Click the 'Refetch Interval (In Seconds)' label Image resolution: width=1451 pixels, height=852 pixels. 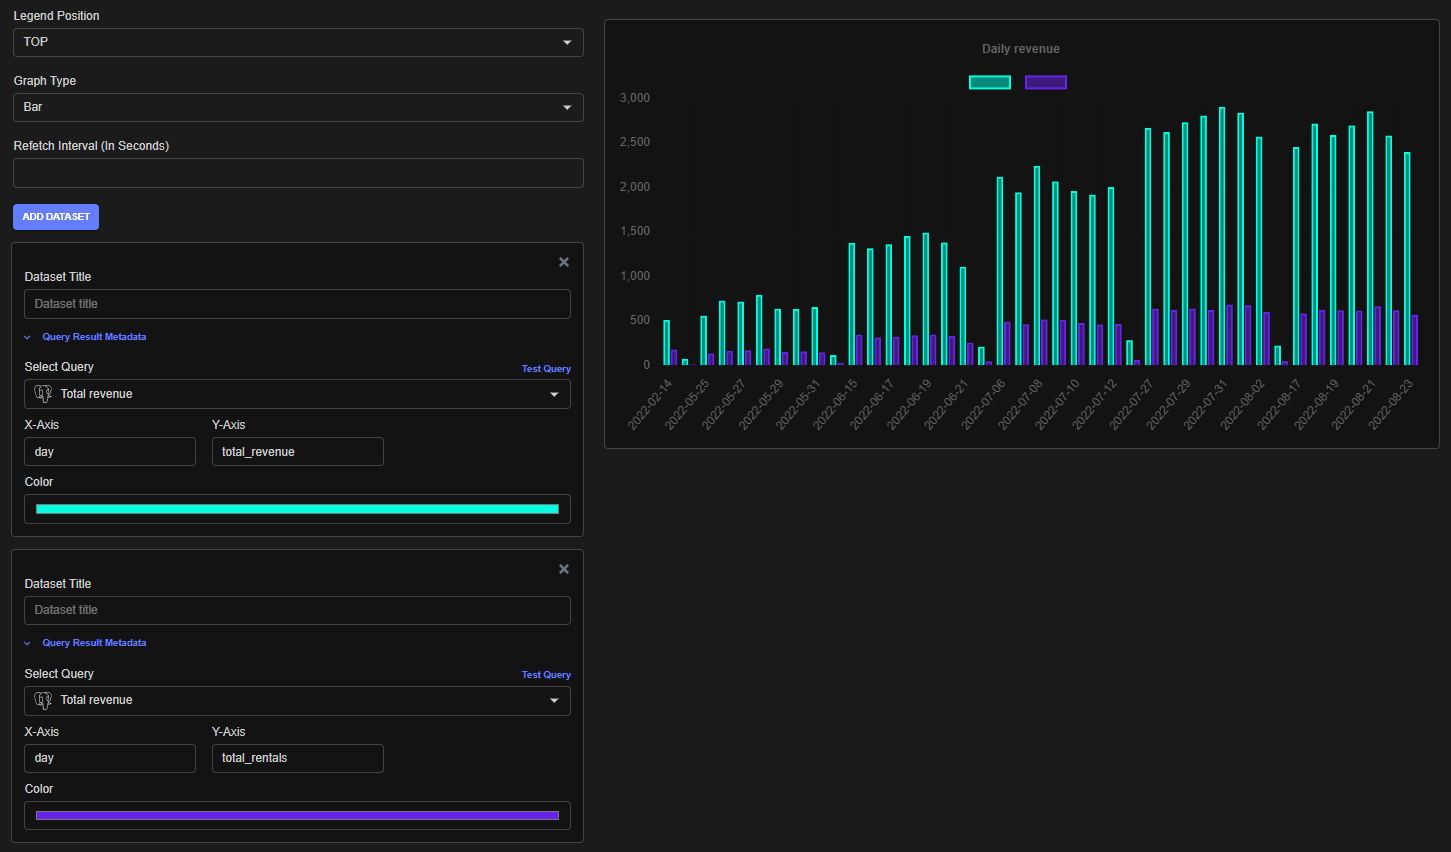coord(91,146)
